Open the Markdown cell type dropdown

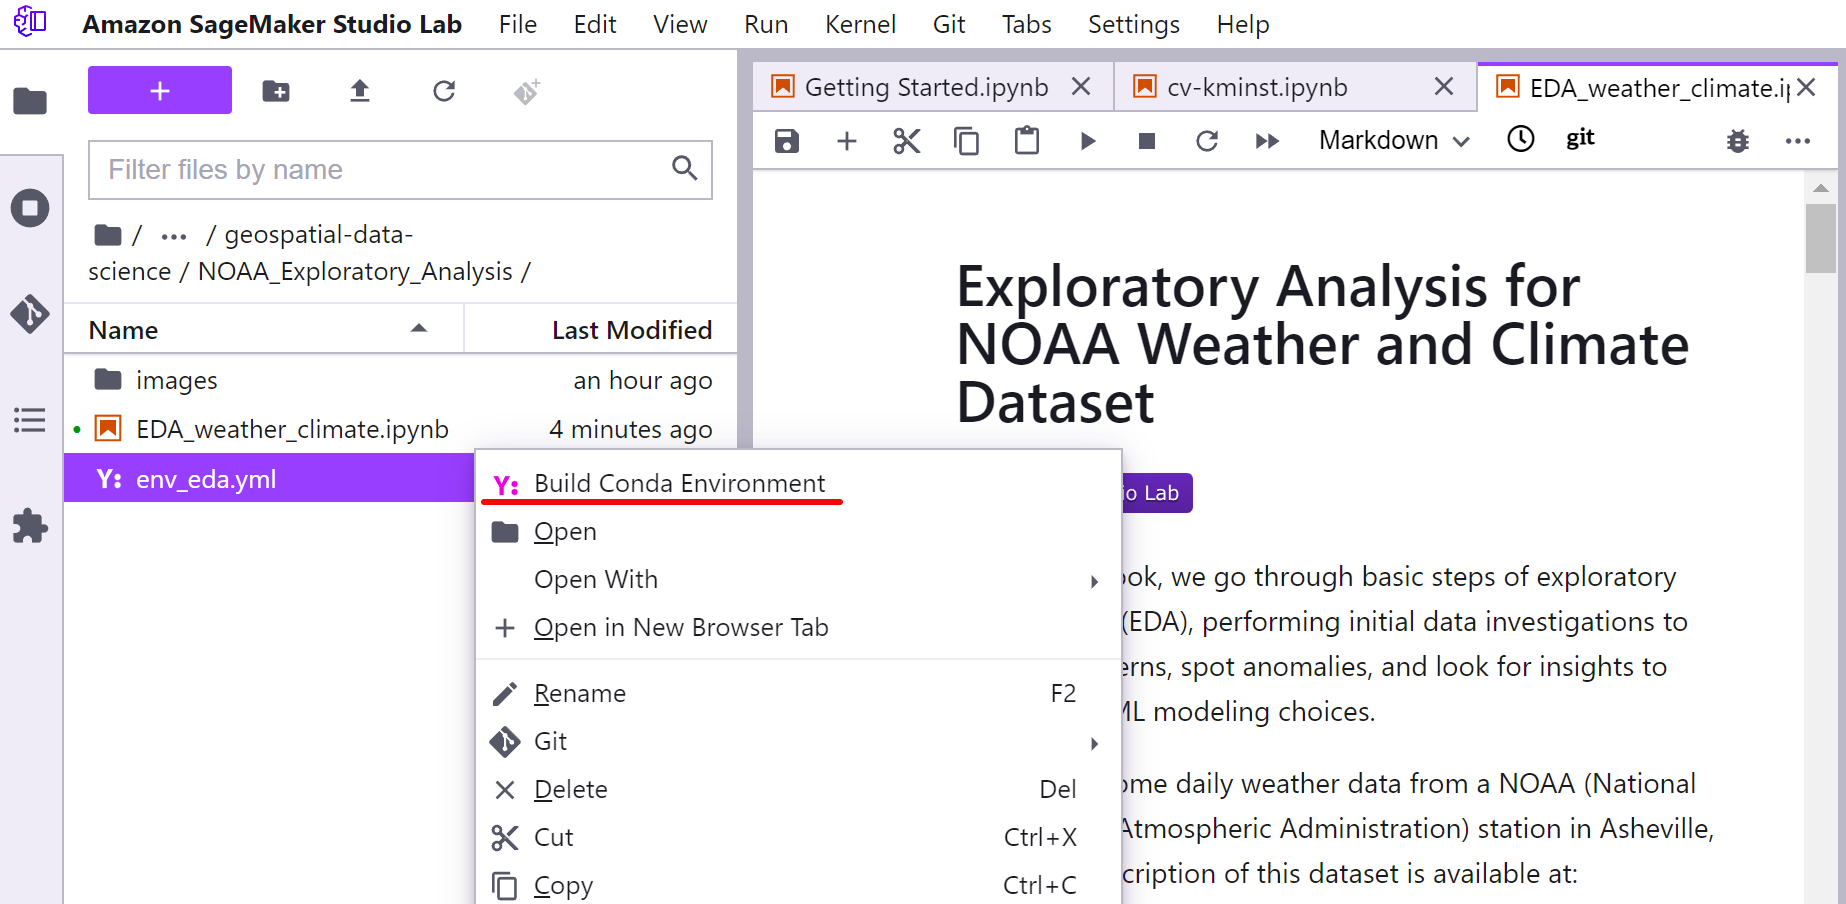tap(1394, 141)
